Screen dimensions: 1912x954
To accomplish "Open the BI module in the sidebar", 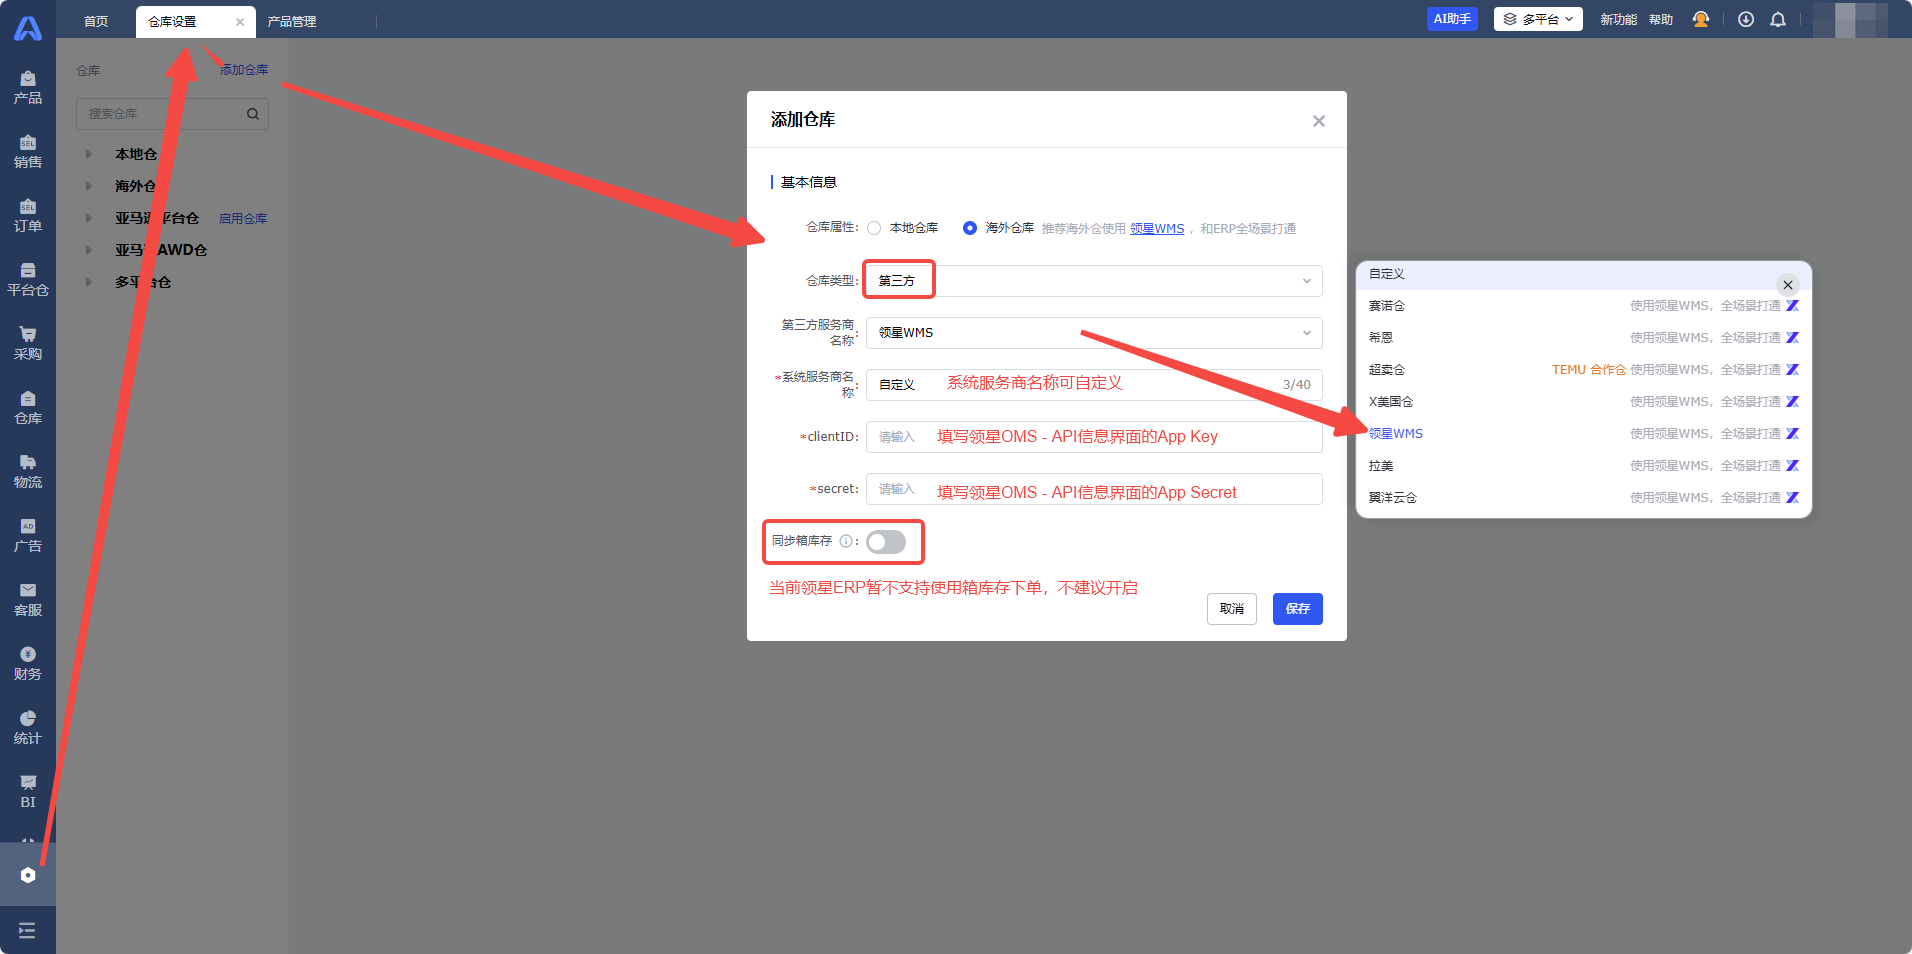I will (x=28, y=792).
